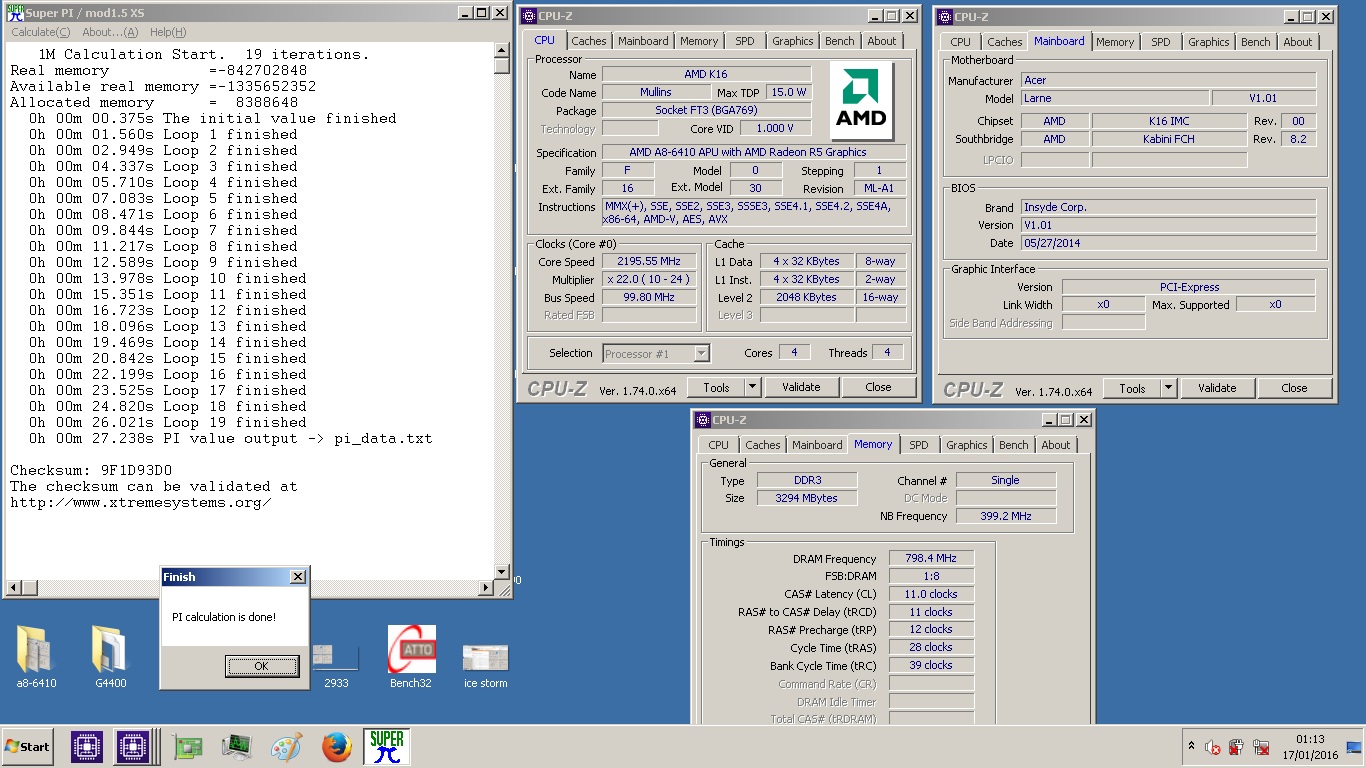Switch to Caches tab in CPU window
Image resolution: width=1366 pixels, height=768 pixels.
589,41
